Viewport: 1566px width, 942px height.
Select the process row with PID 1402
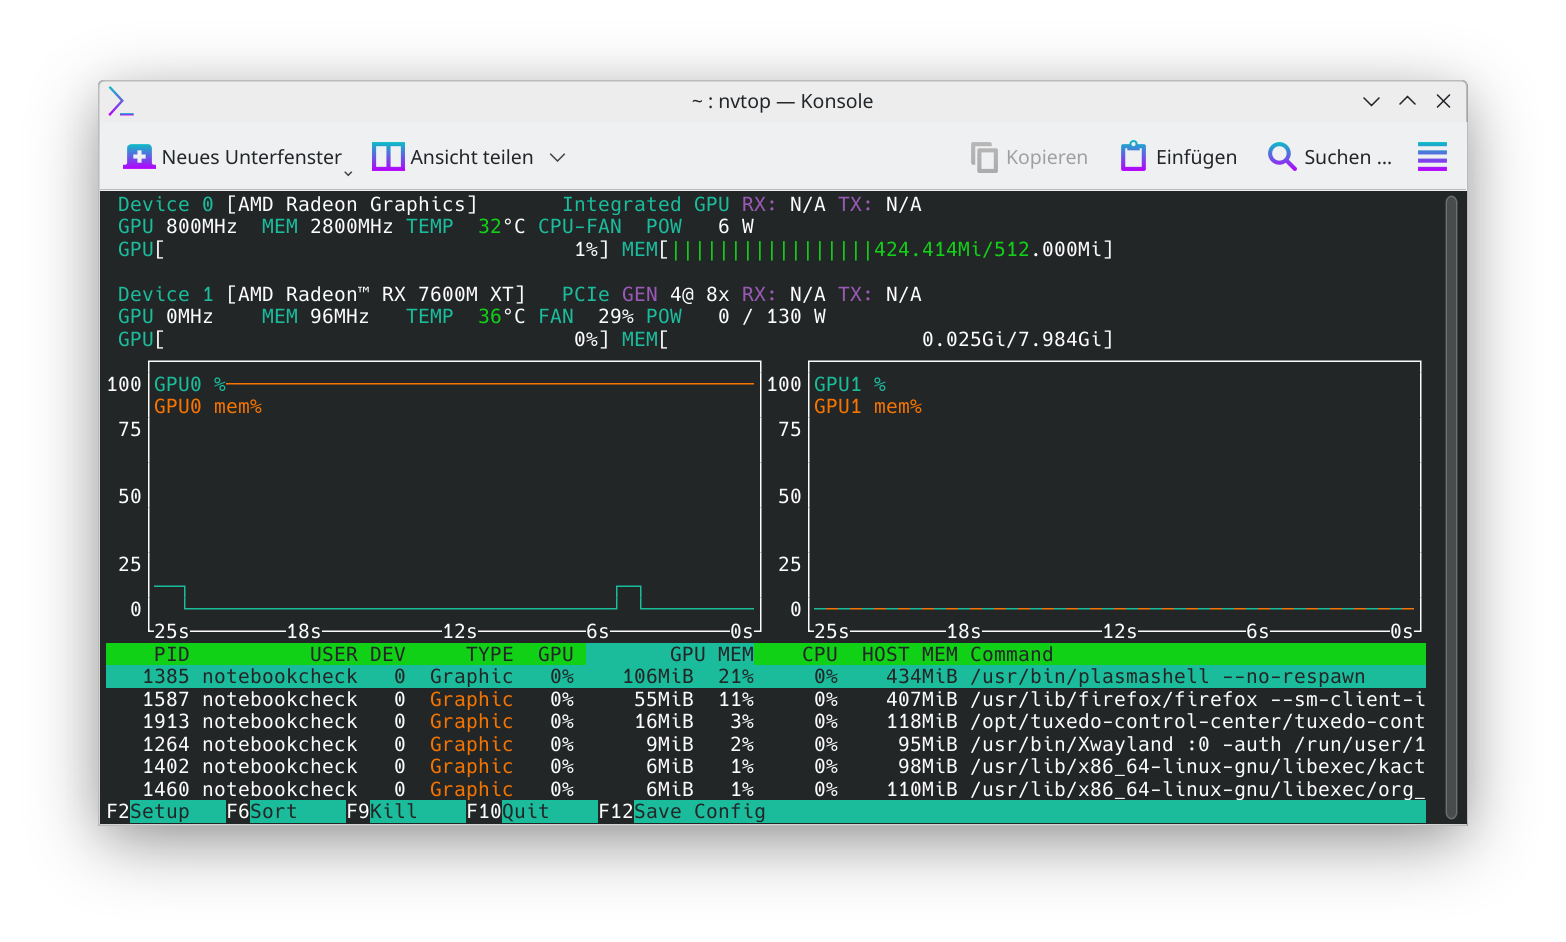coord(766,767)
